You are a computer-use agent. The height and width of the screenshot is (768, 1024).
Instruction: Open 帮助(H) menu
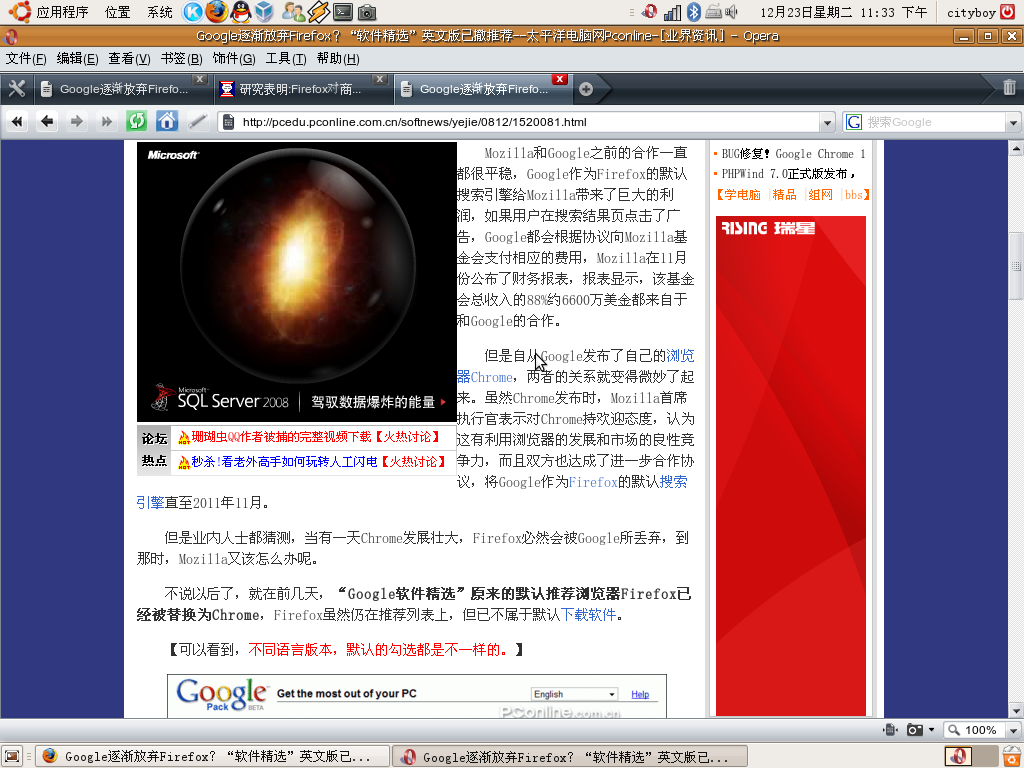click(x=338, y=59)
